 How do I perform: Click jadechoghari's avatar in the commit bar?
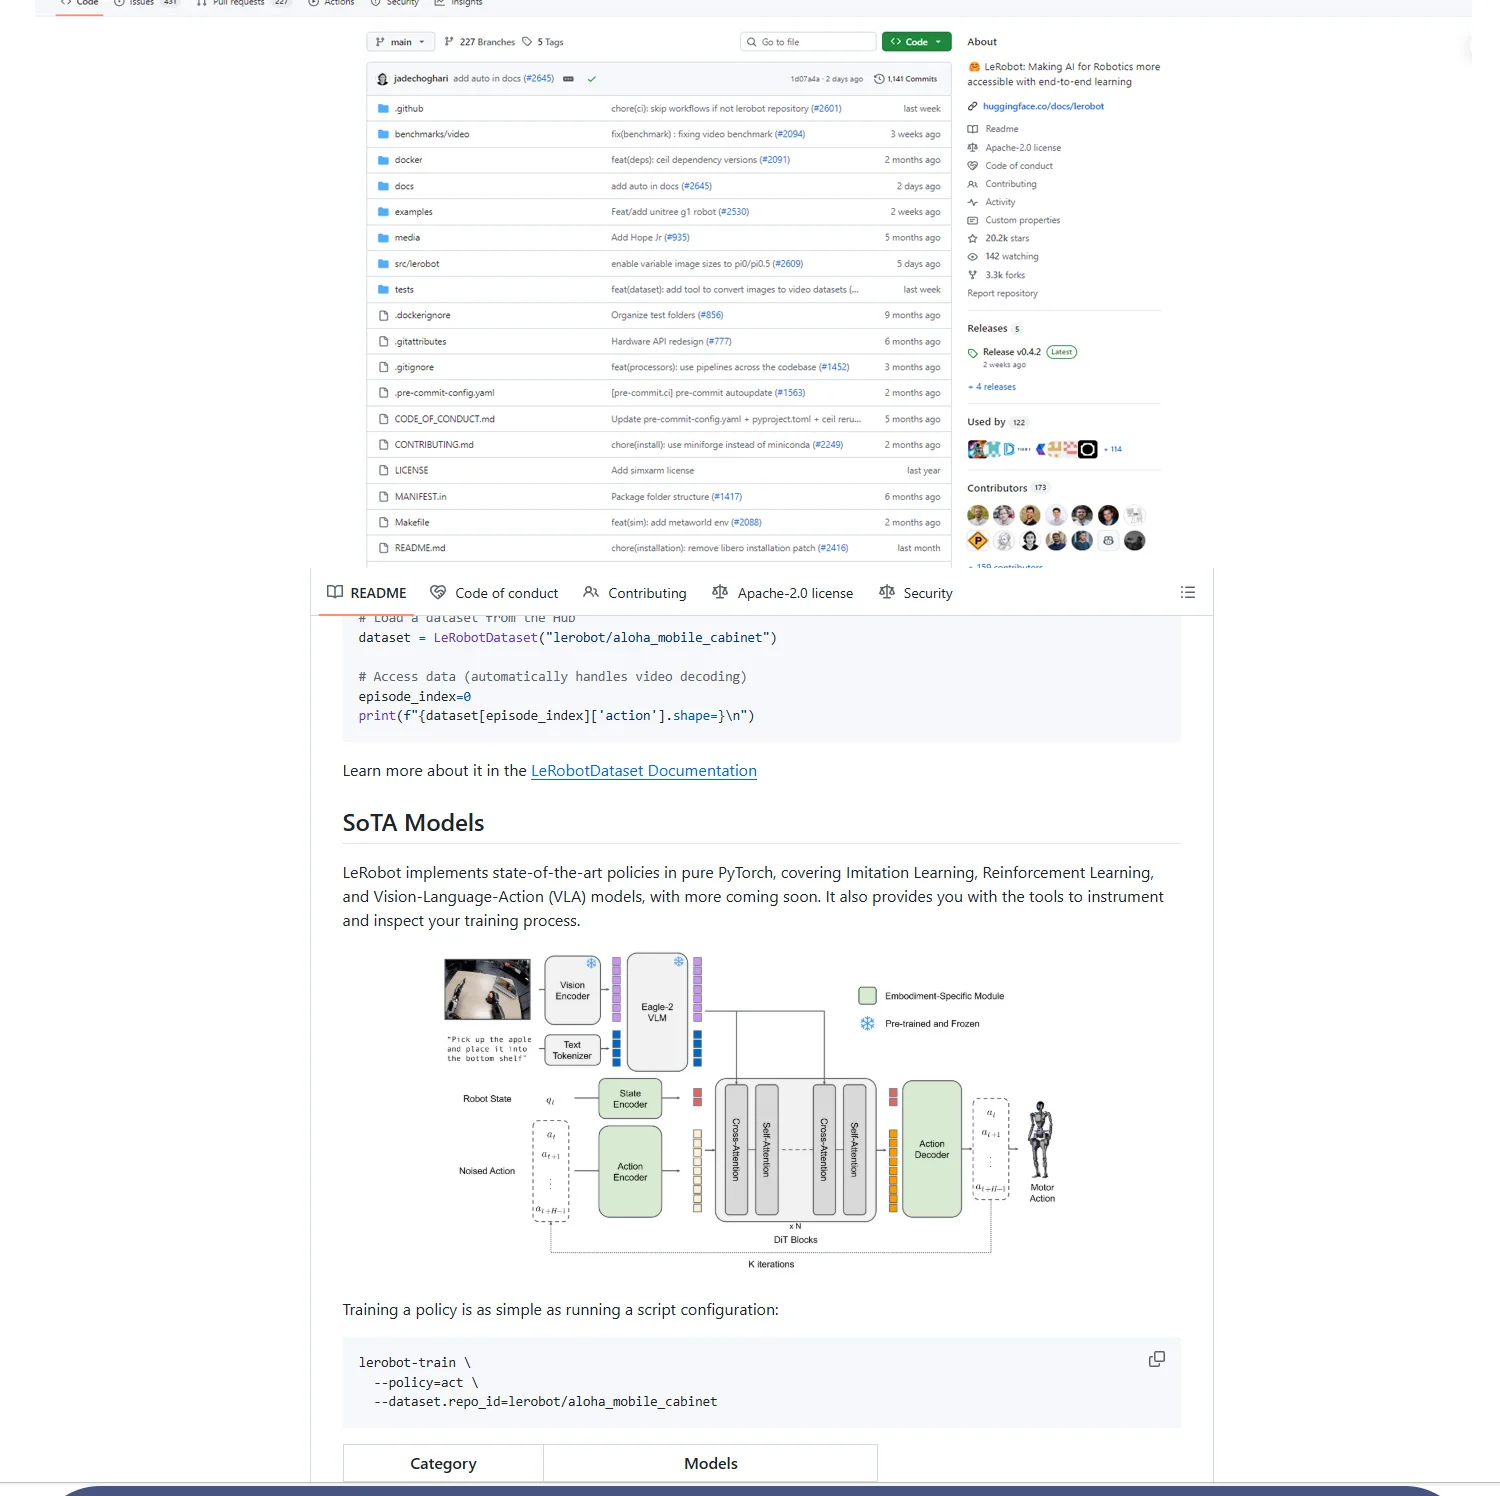point(383,79)
